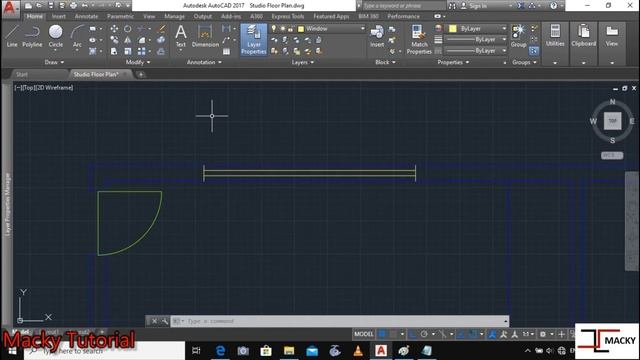
Task: Switch to the Parametric tab
Action: pyautogui.click(x=120, y=16)
